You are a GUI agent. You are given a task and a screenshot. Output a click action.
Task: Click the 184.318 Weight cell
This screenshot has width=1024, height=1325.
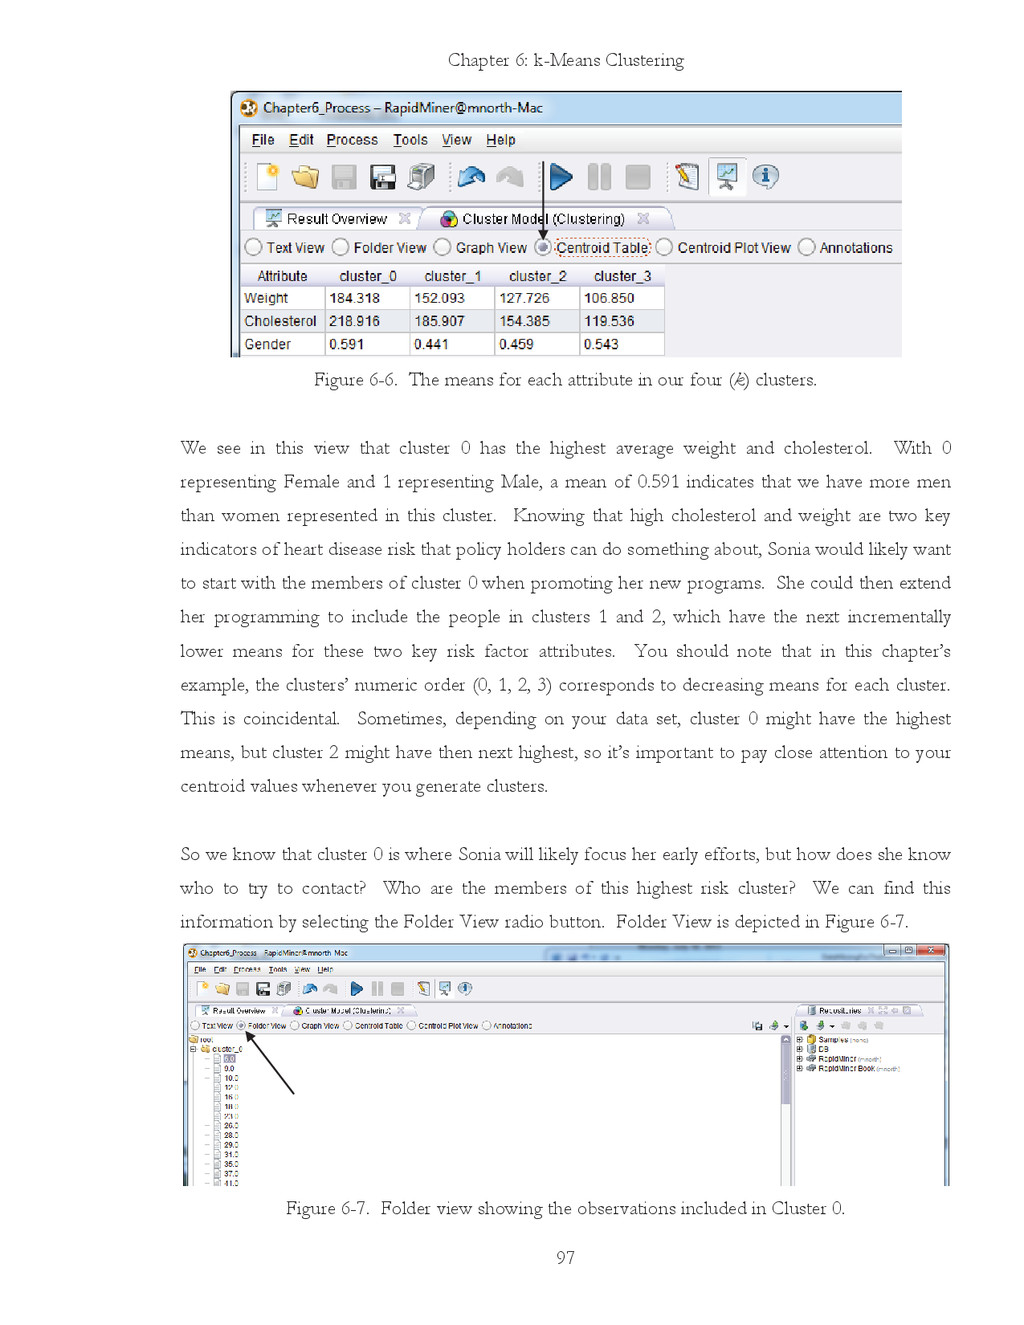[x=367, y=298]
